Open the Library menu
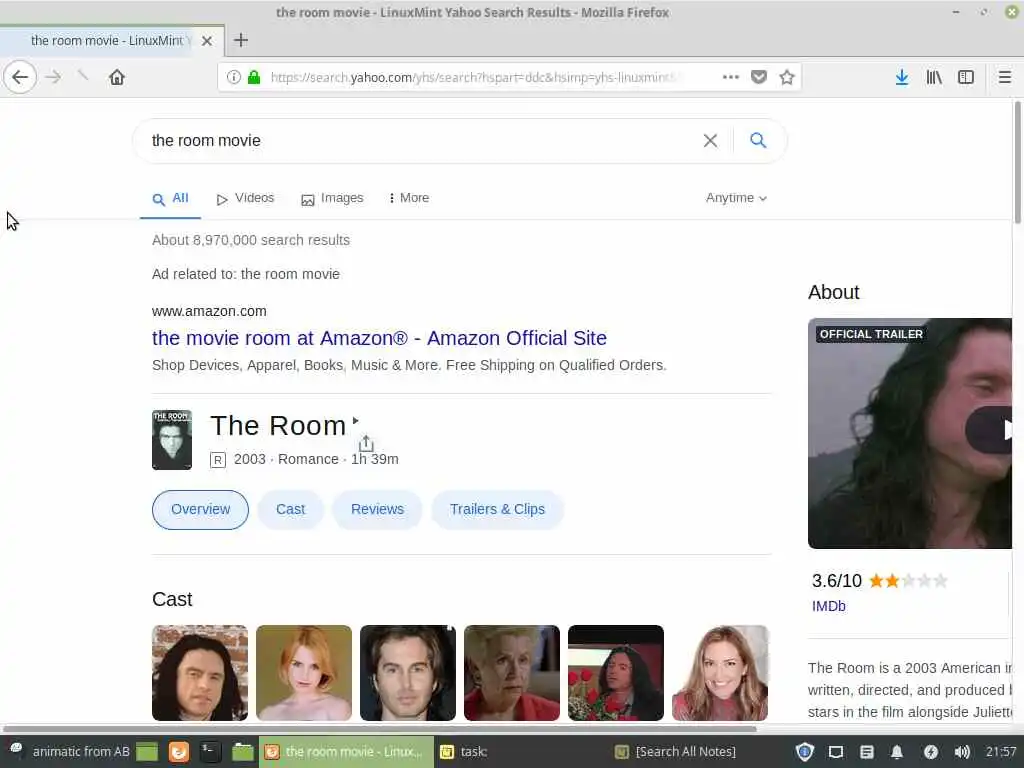The height and width of the screenshot is (768, 1024). (x=934, y=77)
